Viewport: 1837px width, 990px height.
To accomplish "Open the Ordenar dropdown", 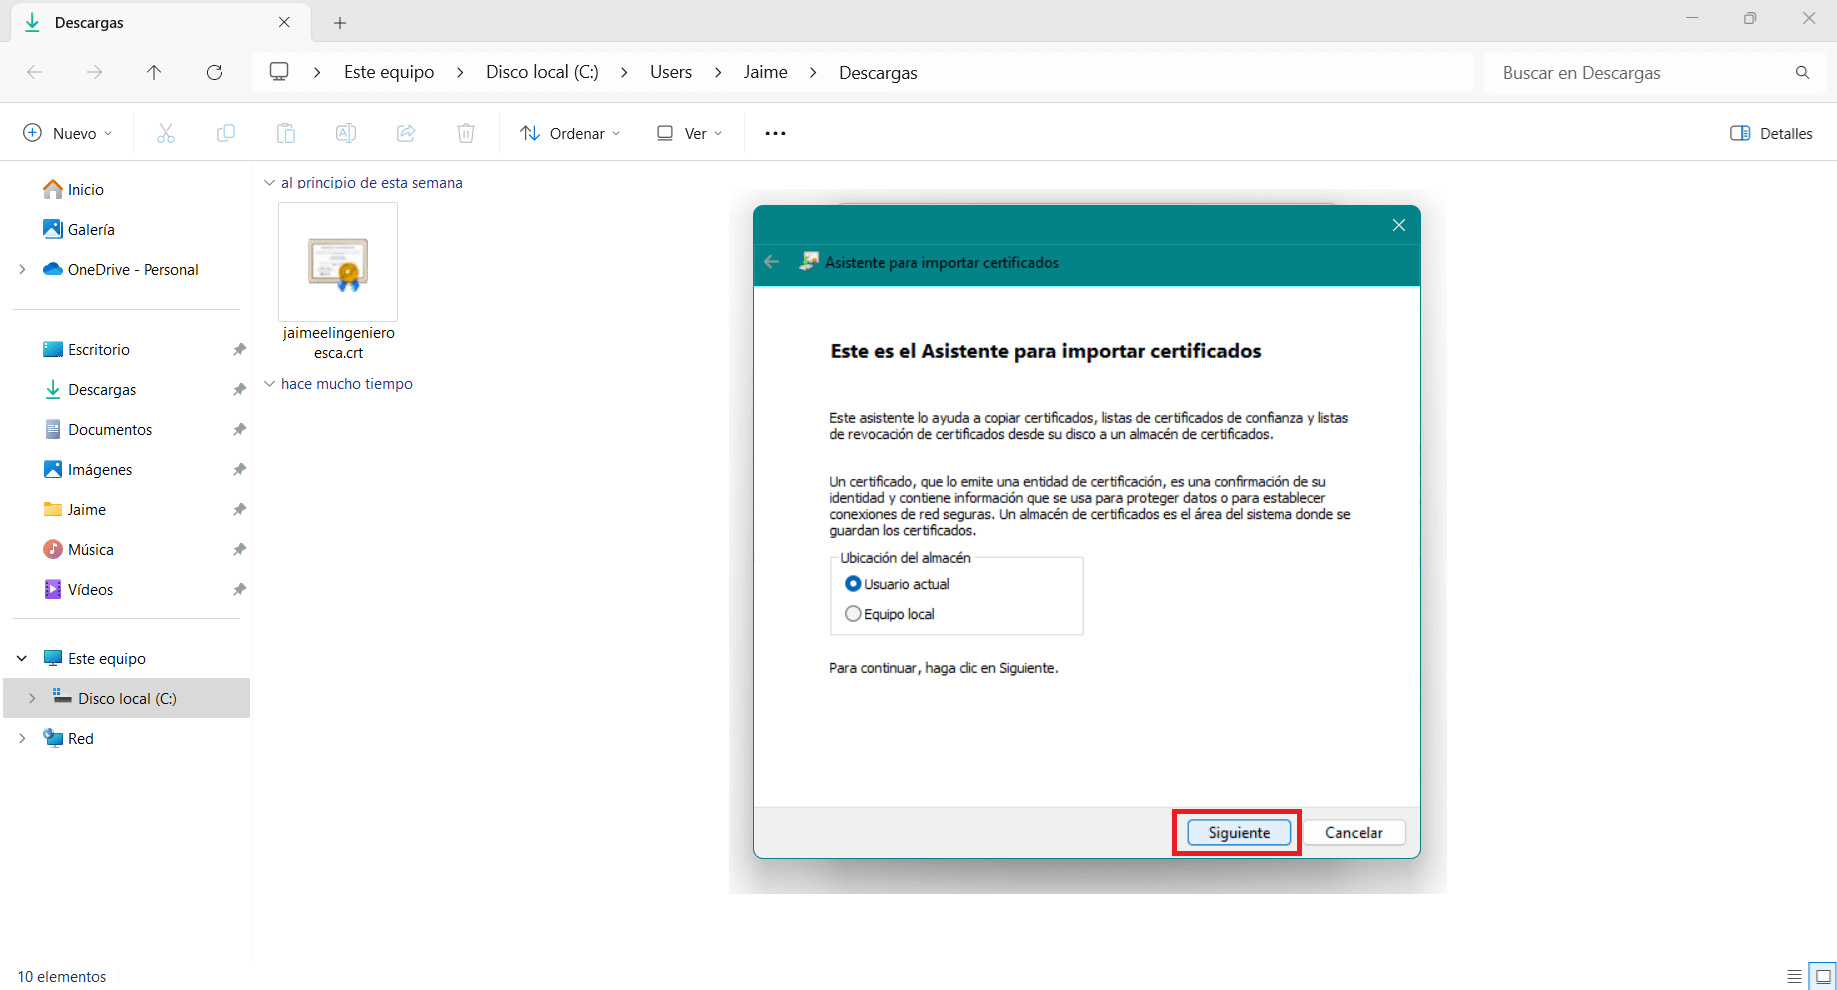I will 571,133.
